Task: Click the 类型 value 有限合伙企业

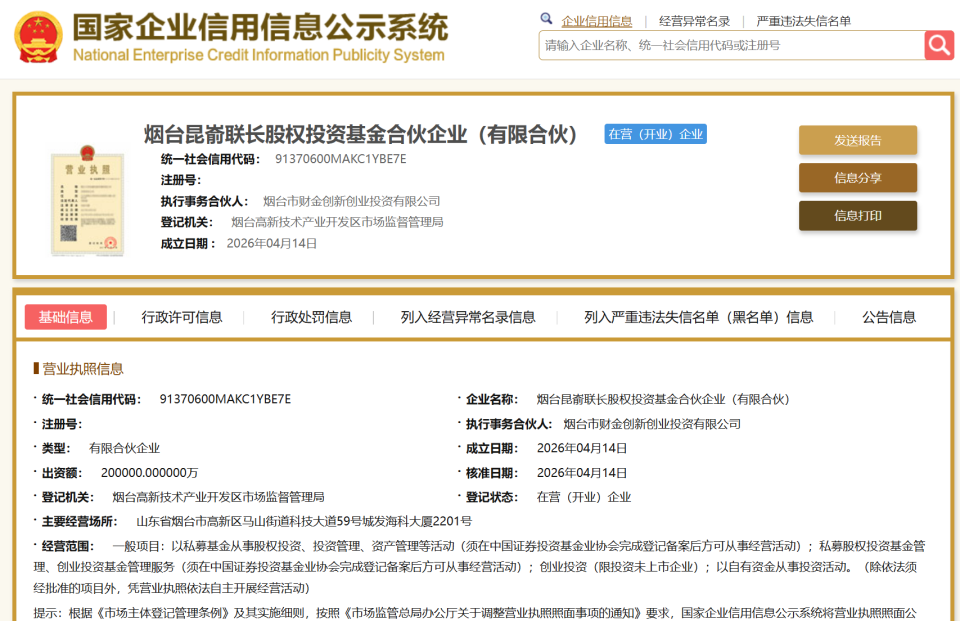Action: click(124, 448)
